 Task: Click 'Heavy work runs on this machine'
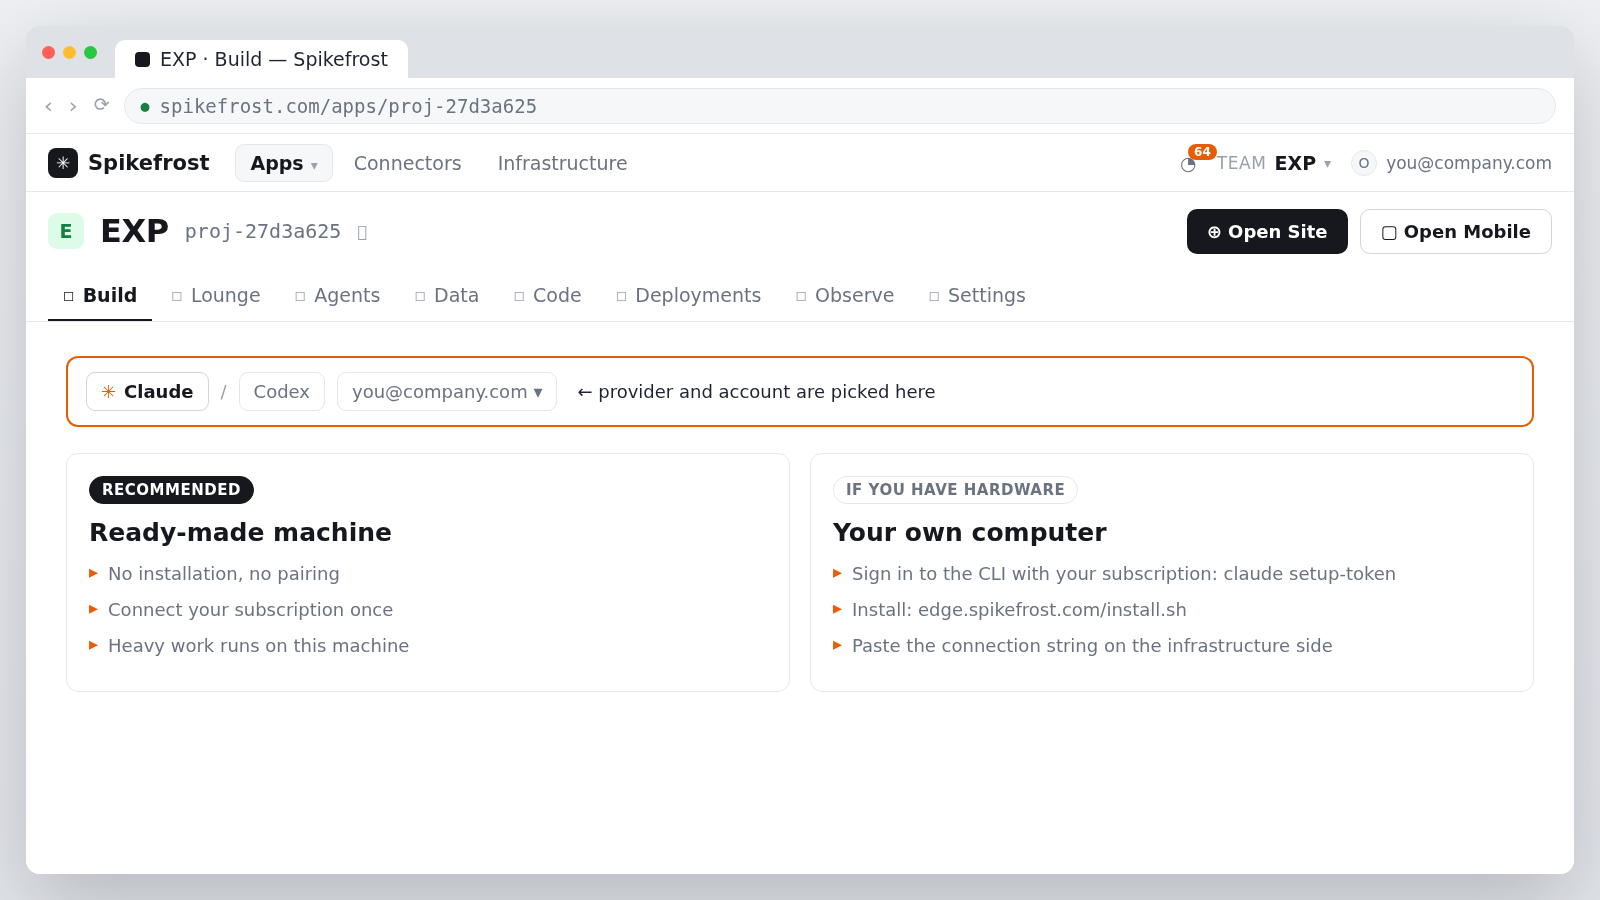258,646
